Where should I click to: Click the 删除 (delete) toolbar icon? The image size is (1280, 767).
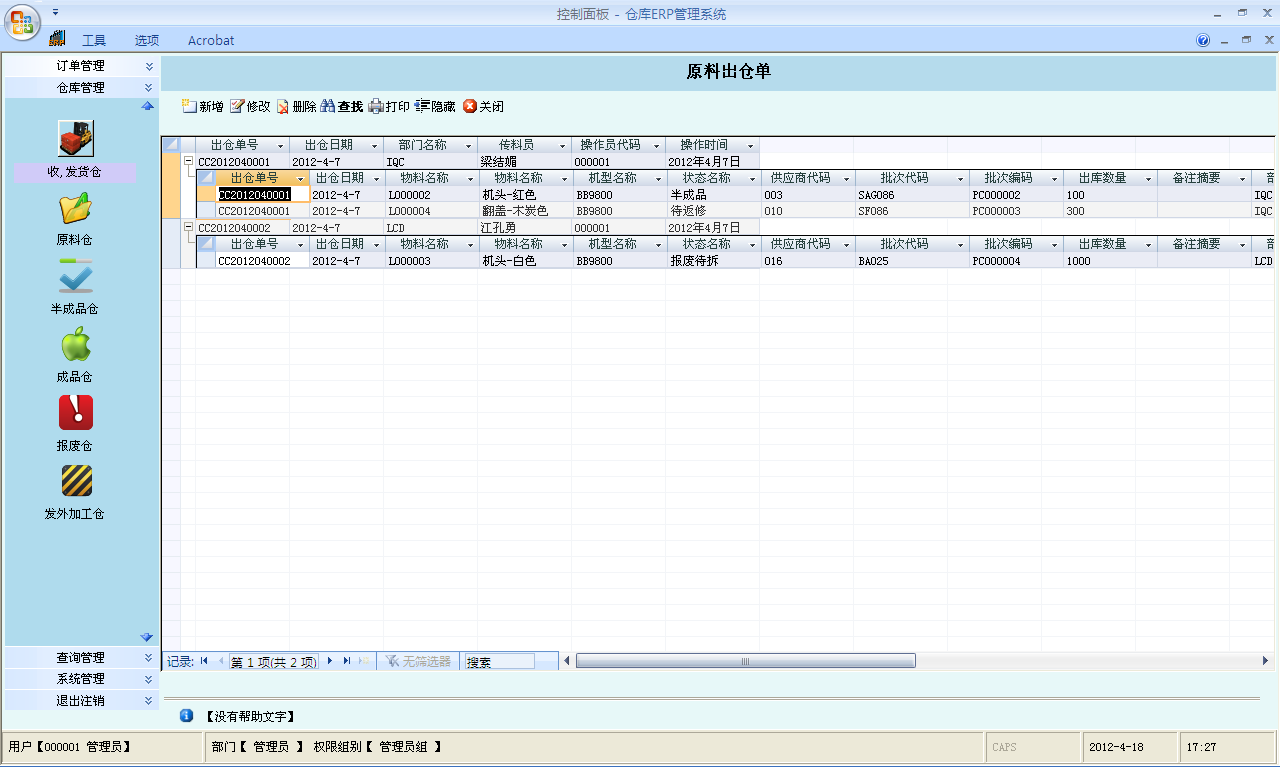point(283,106)
